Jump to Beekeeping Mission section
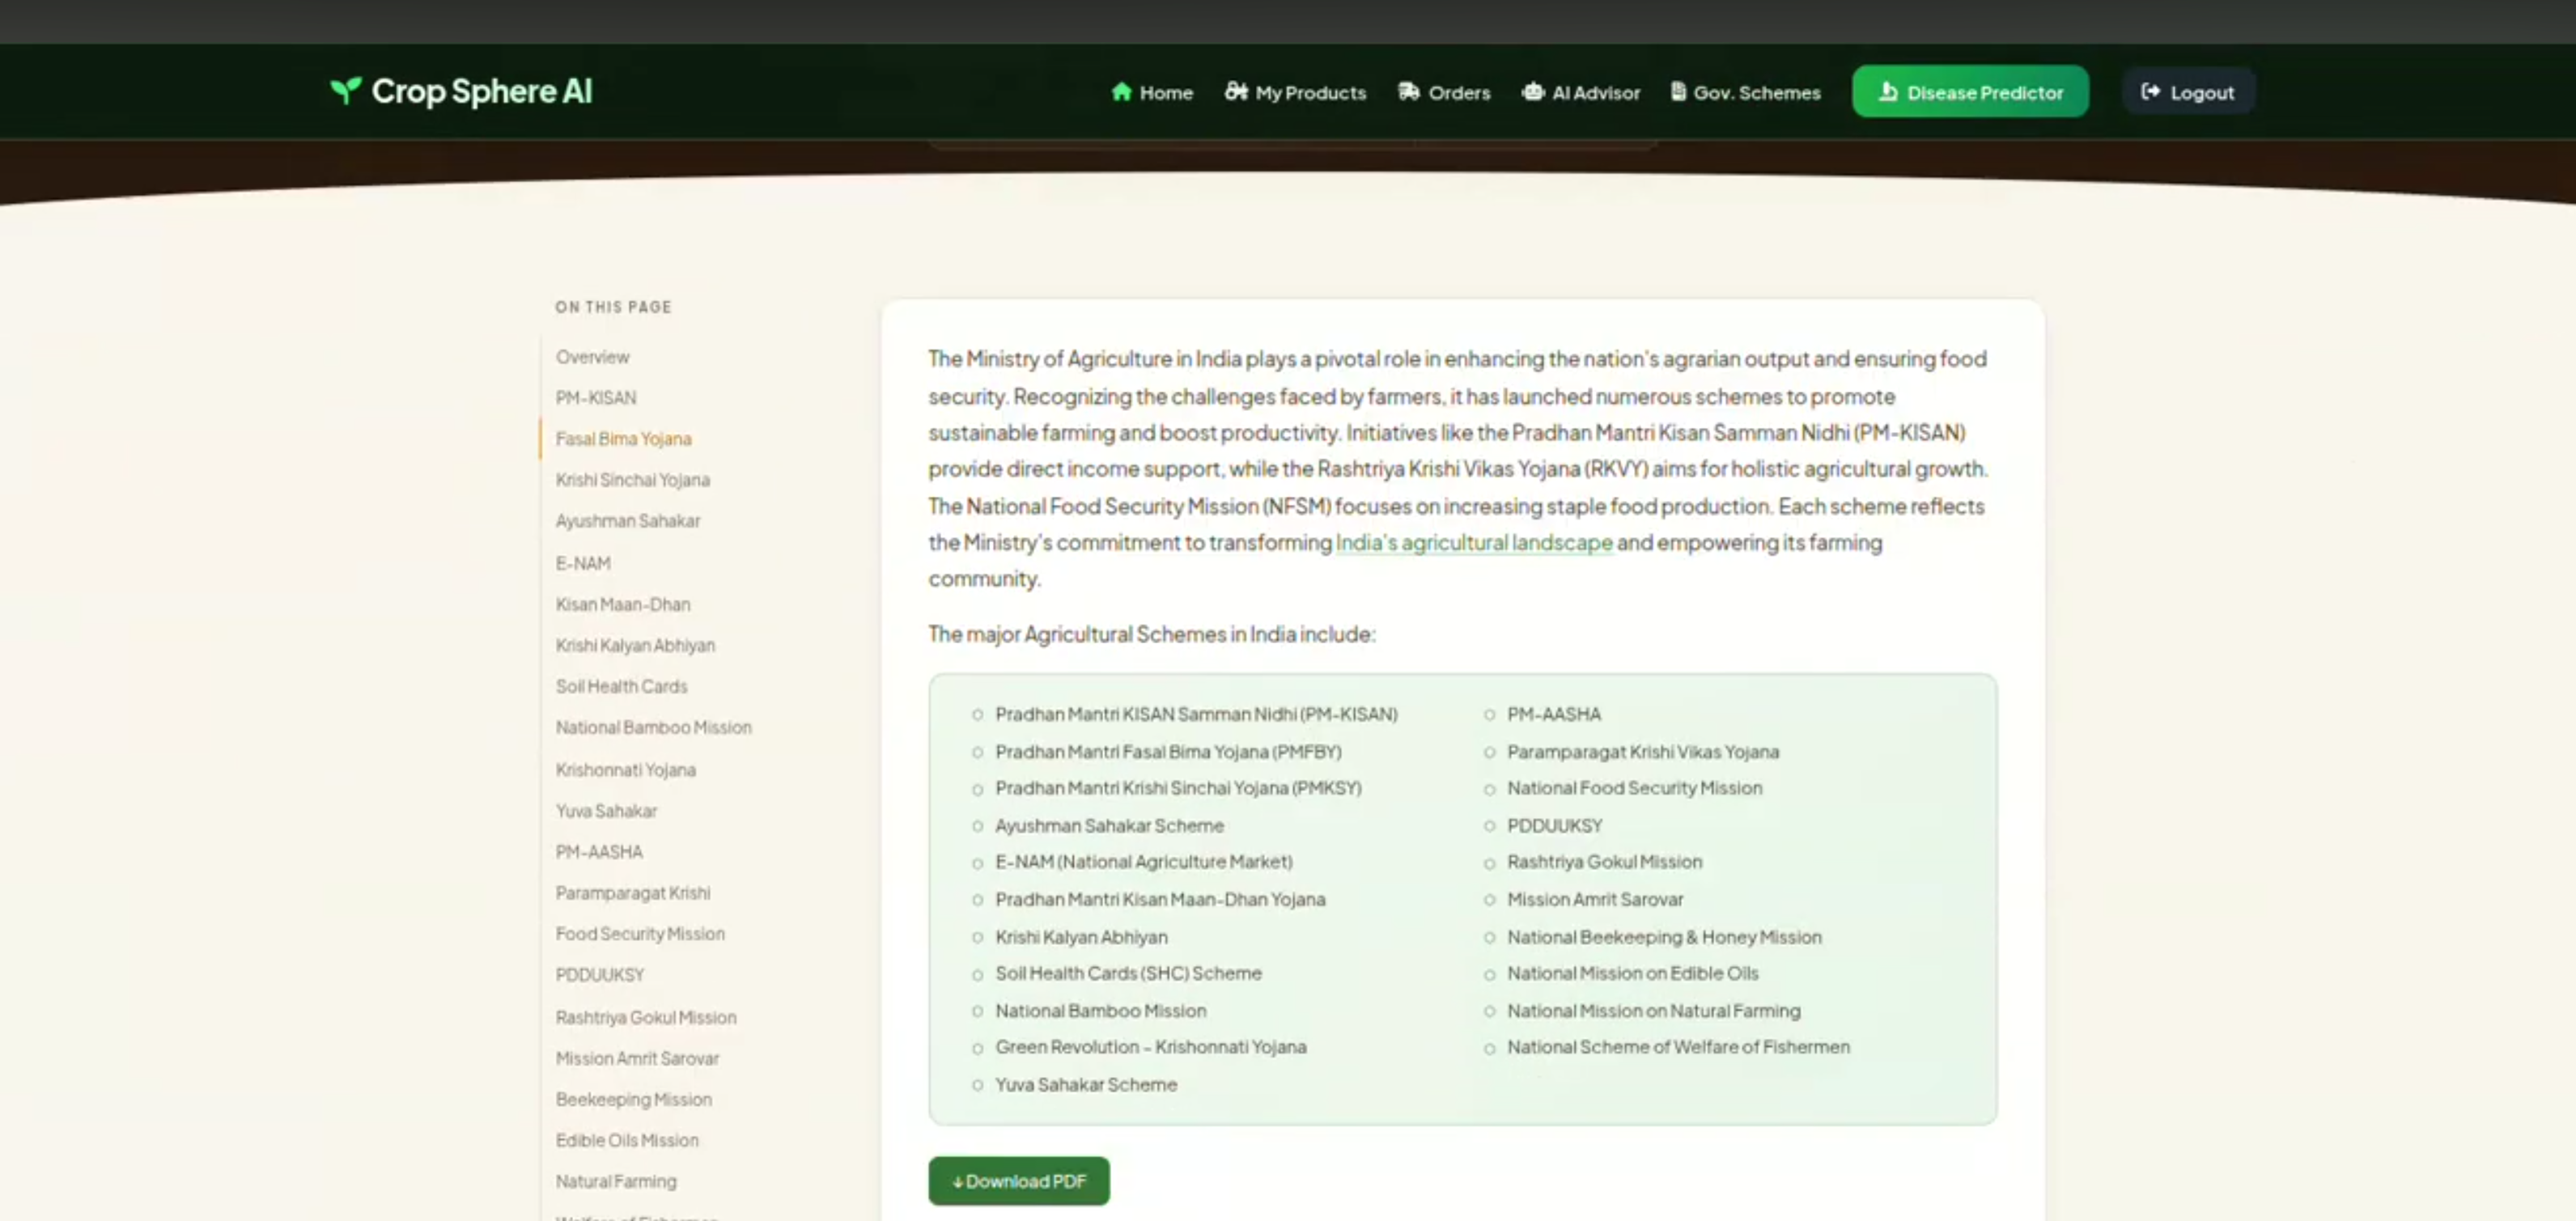 [634, 1099]
